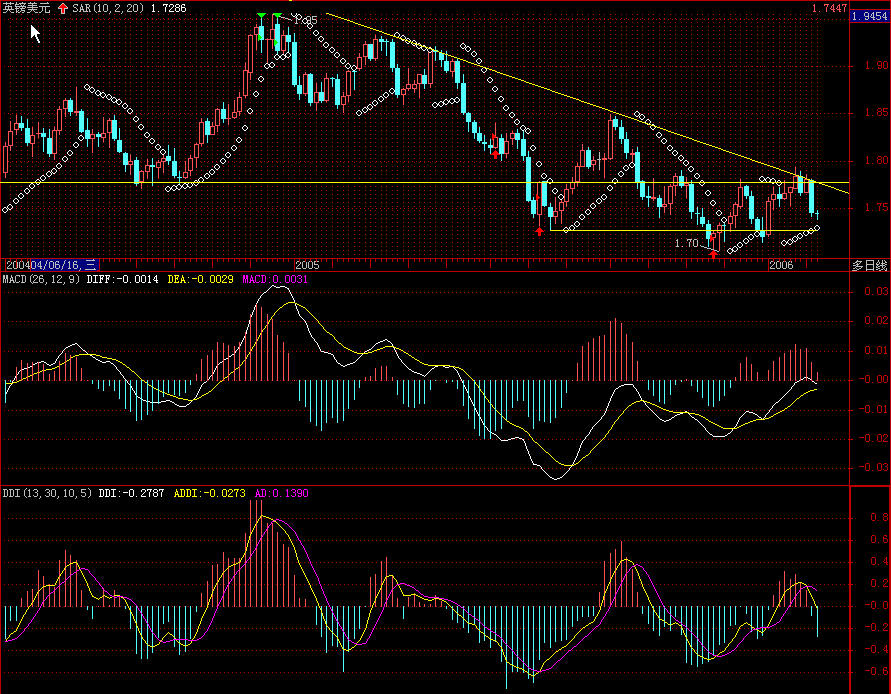
Task: Click the red arrow marker below the 1.70 low
Action: 714,254
